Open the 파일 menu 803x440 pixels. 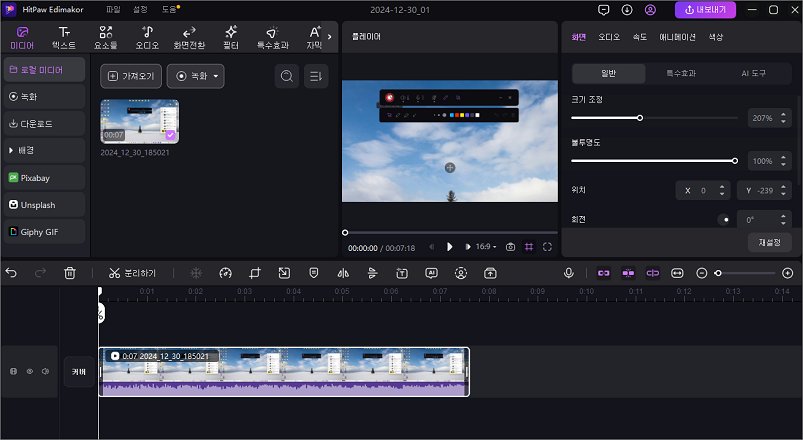pyautogui.click(x=113, y=10)
